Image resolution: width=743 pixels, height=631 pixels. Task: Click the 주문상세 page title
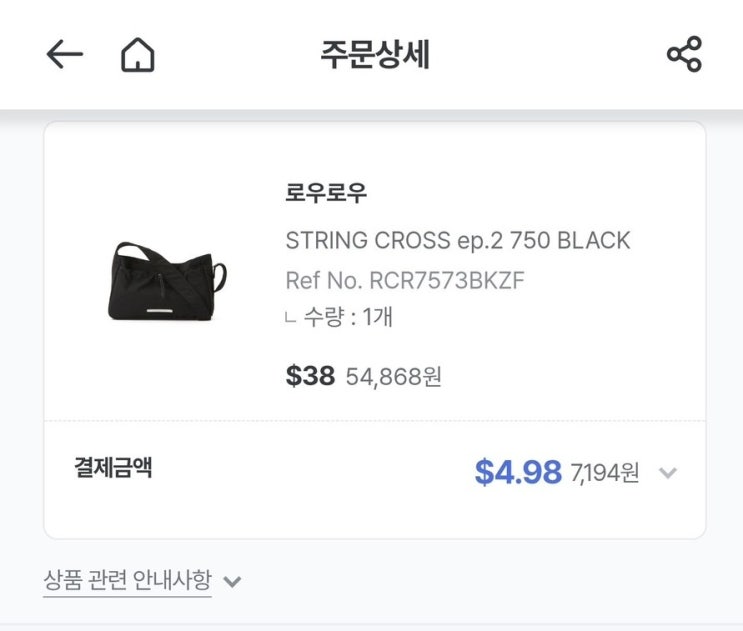(375, 55)
